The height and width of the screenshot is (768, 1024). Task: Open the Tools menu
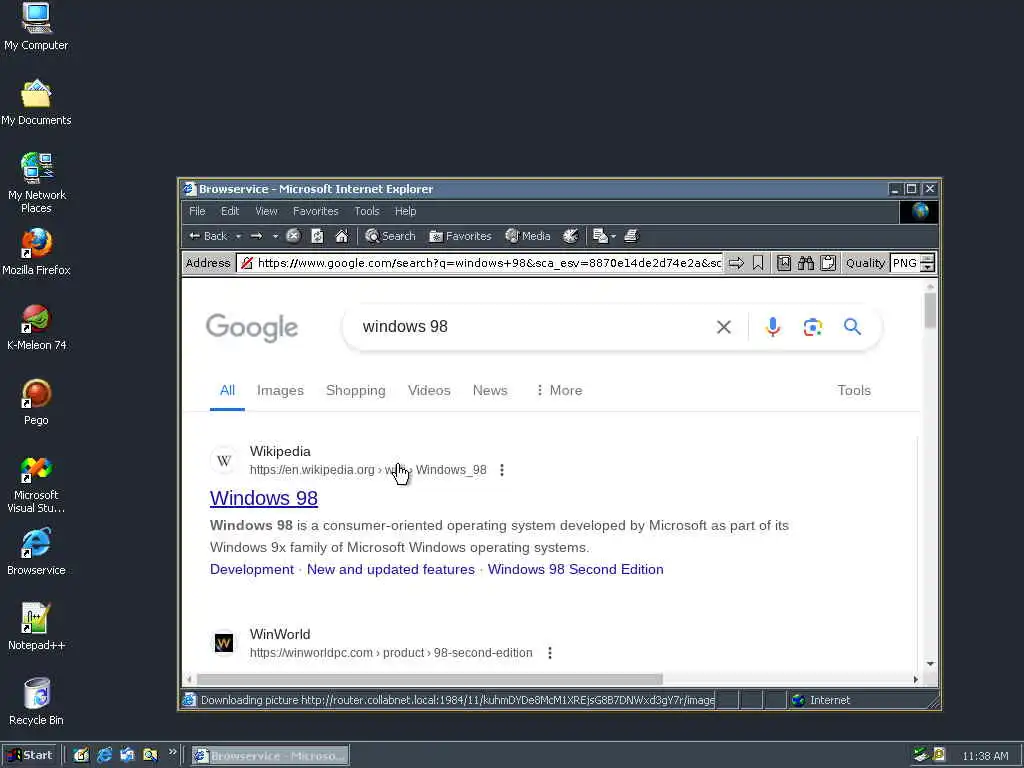(x=366, y=212)
